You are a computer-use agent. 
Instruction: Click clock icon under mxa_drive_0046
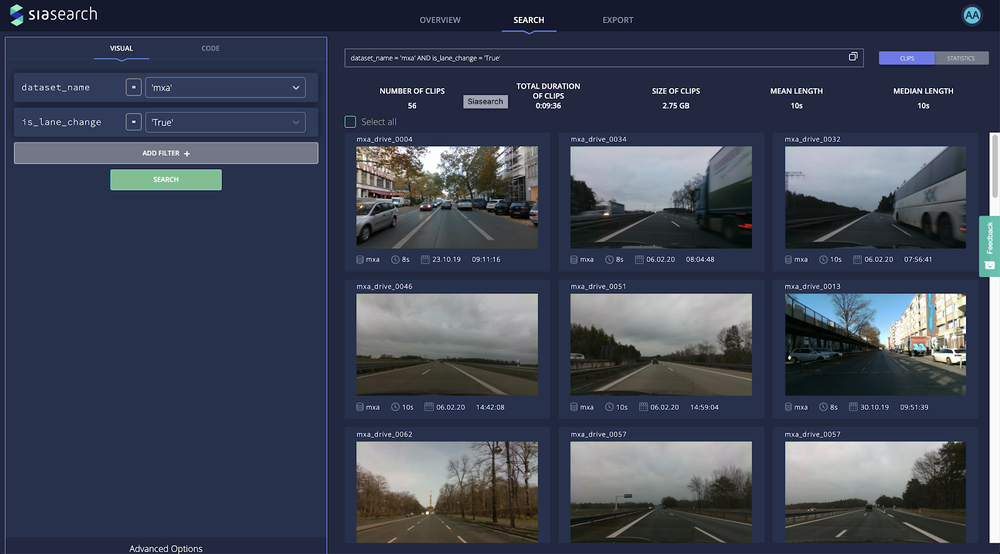click(395, 407)
